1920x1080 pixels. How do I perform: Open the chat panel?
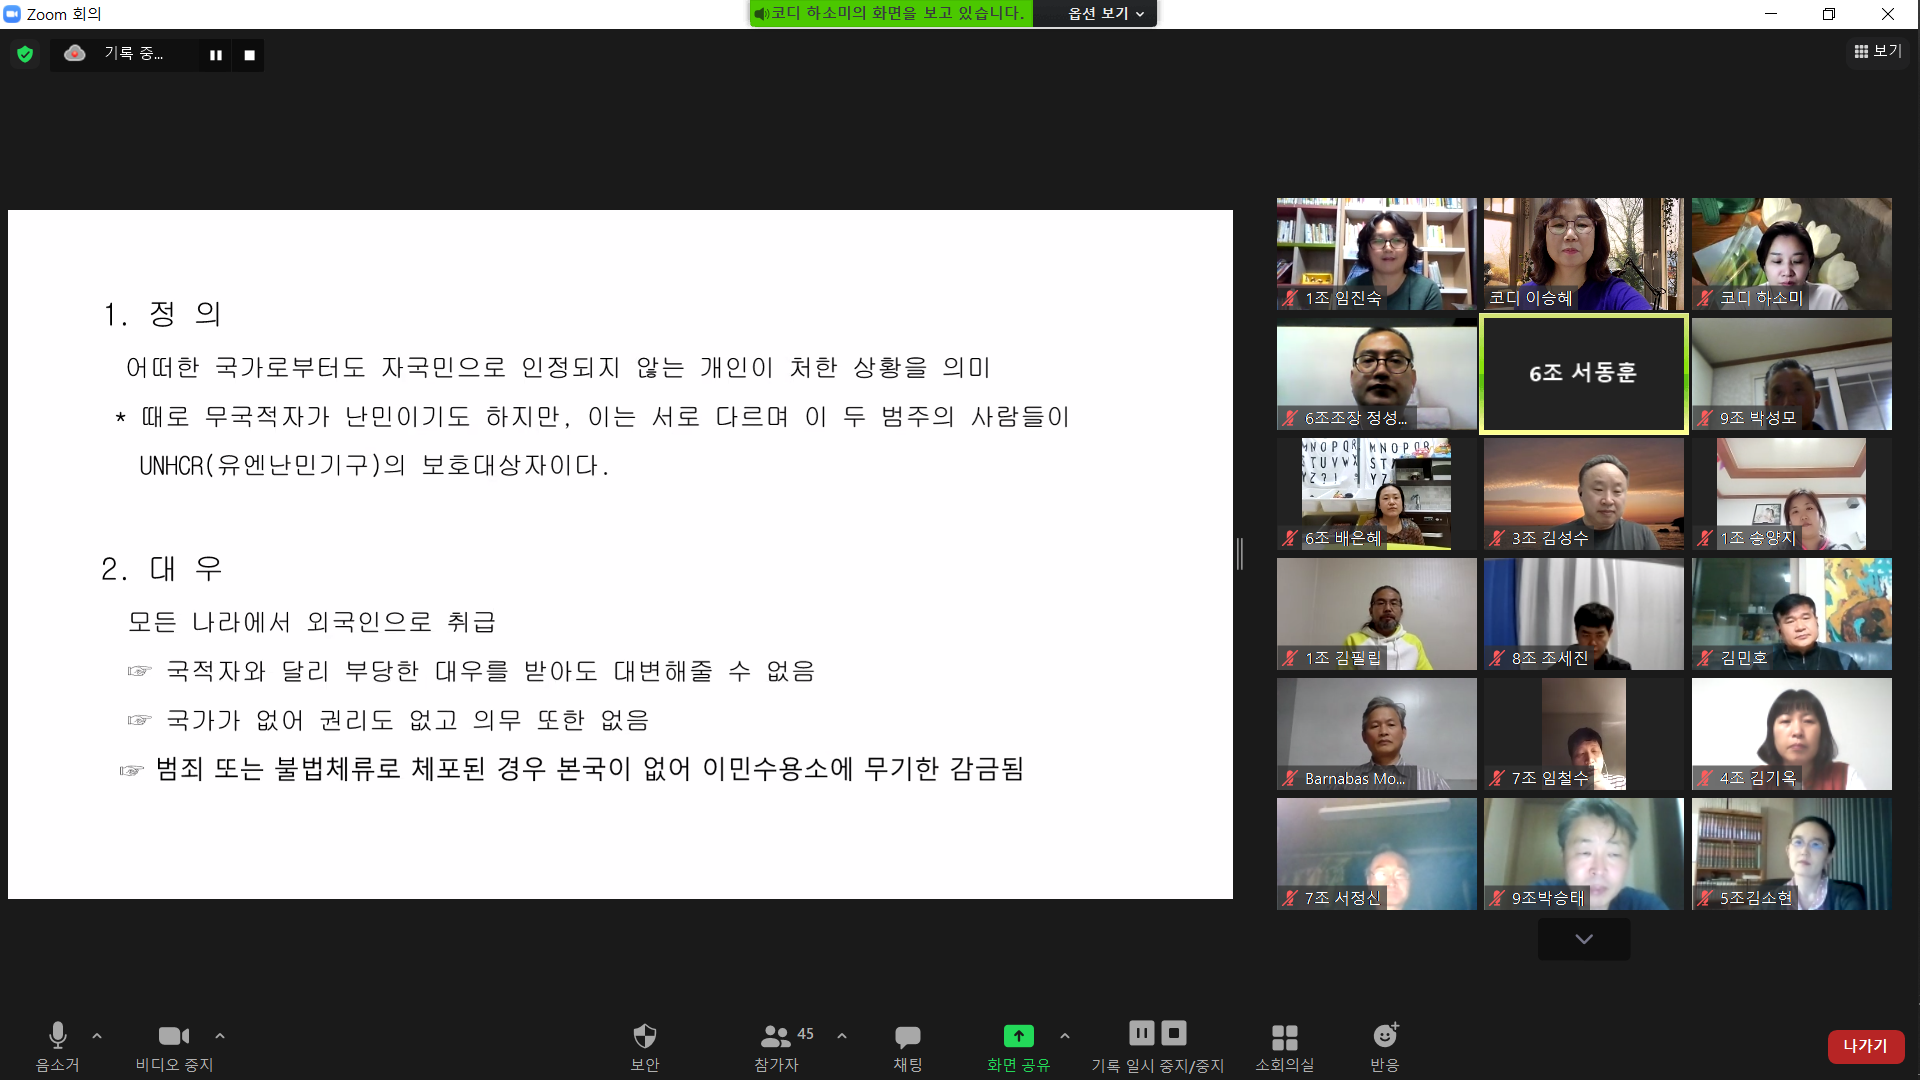(907, 1036)
